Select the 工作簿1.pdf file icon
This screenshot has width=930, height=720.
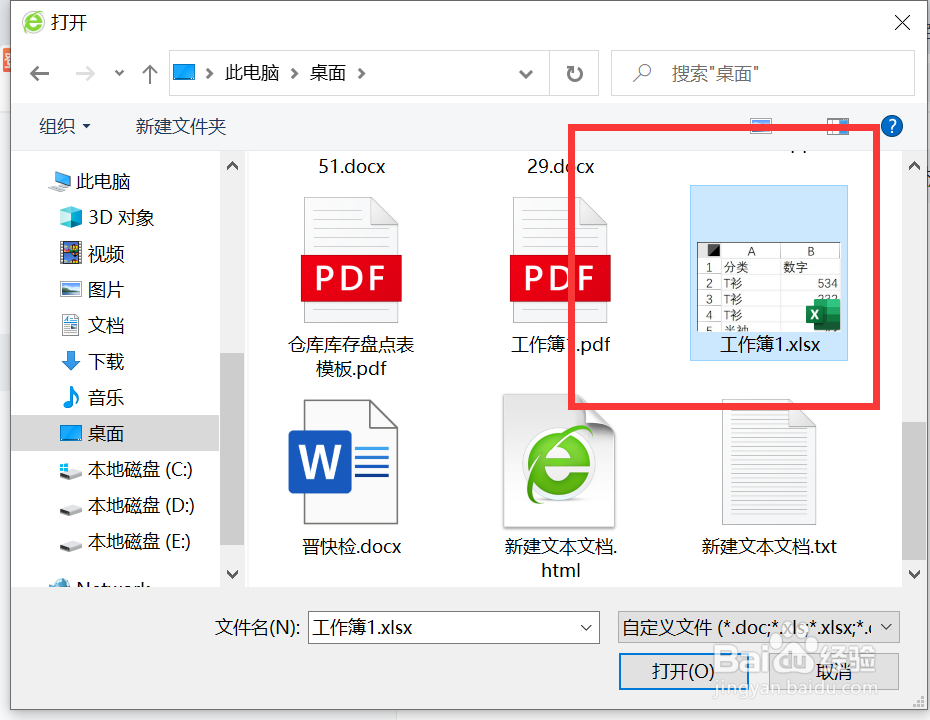(559, 260)
